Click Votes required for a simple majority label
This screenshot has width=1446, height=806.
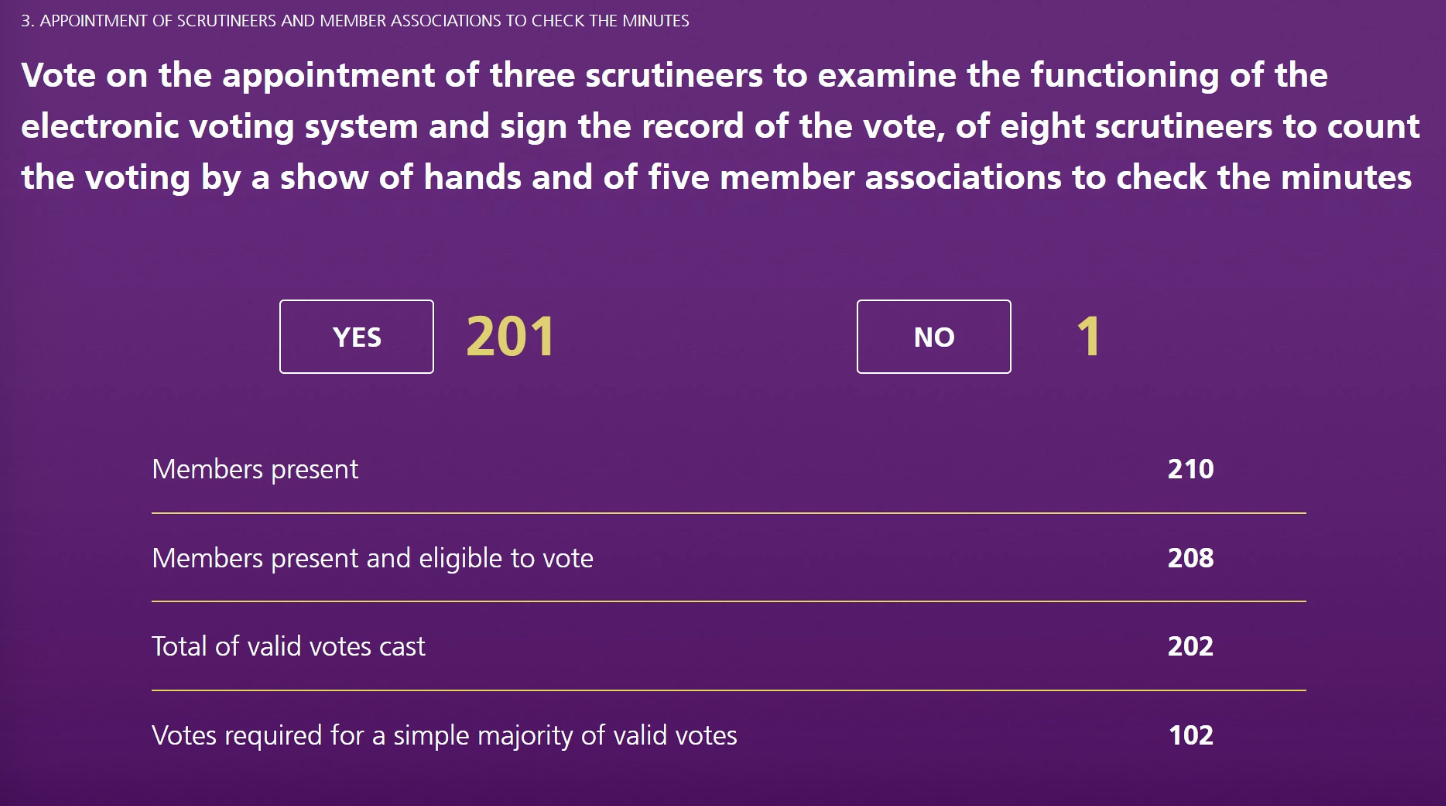pyautogui.click(x=445, y=736)
